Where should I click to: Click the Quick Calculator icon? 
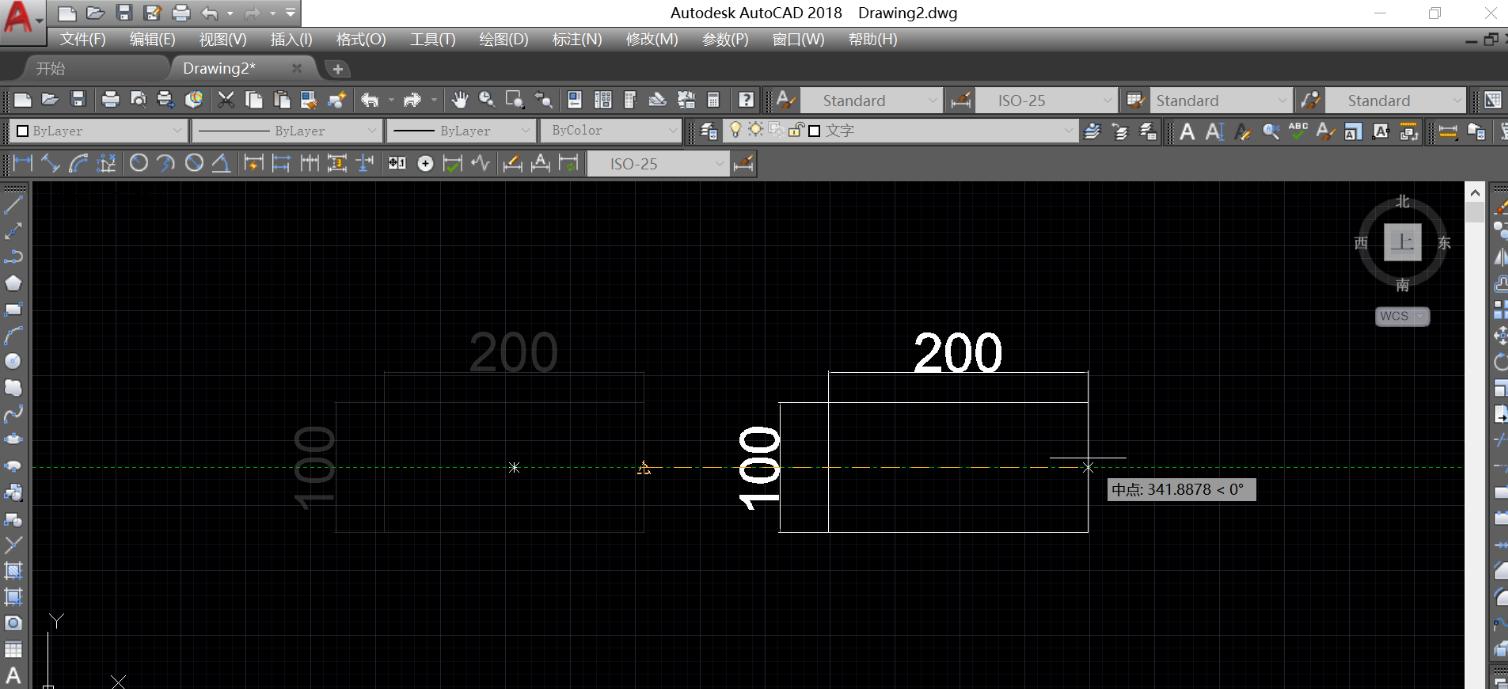coord(713,99)
